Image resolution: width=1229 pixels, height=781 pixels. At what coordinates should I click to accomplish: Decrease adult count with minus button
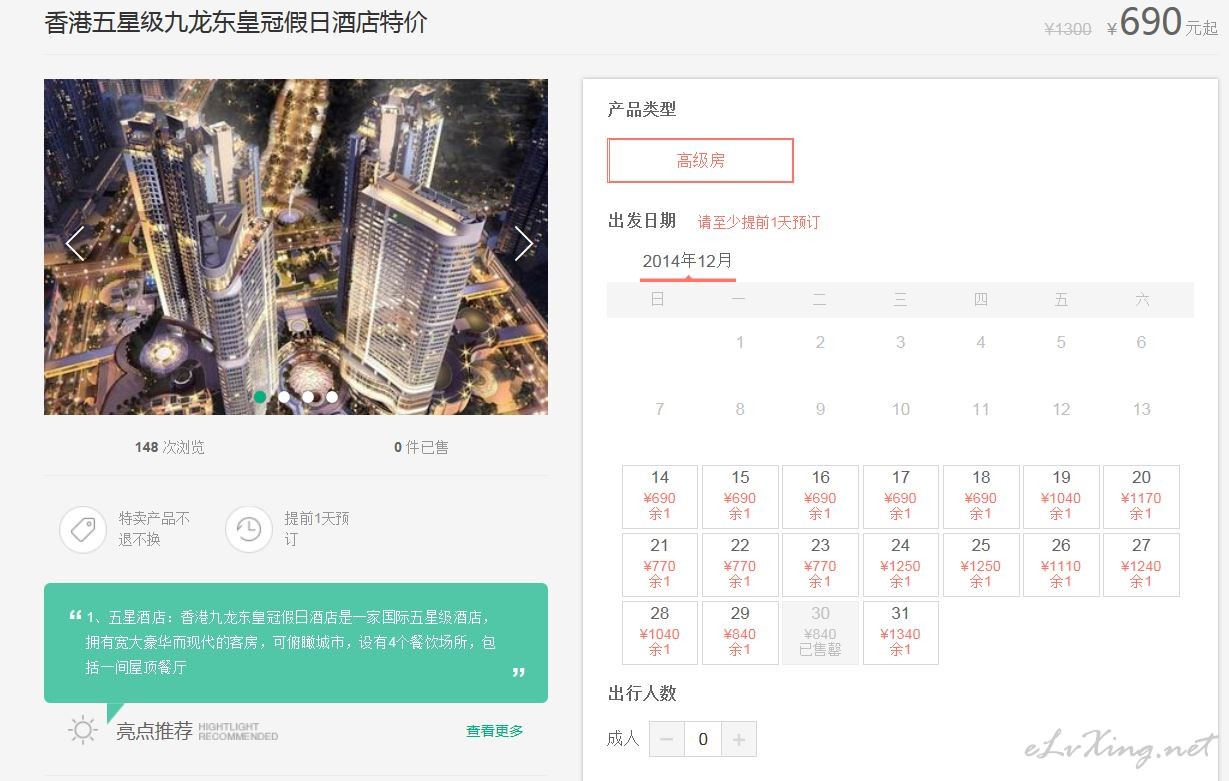tap(667, 739)
